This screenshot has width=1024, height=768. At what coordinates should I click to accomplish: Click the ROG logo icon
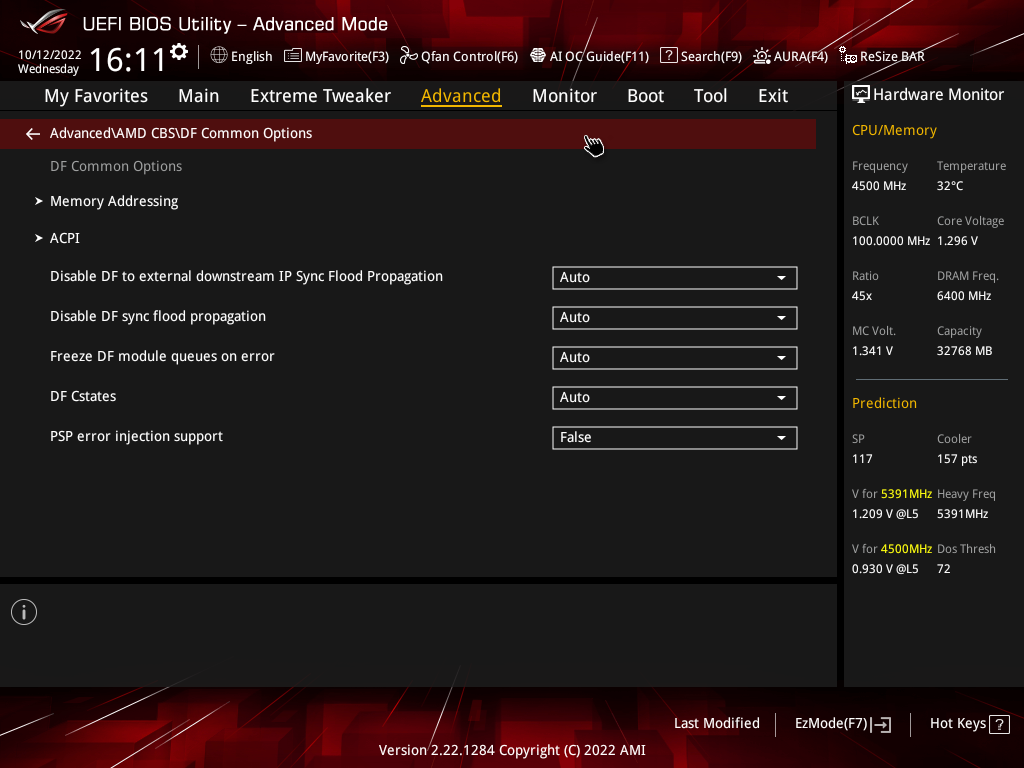point(44,22)
